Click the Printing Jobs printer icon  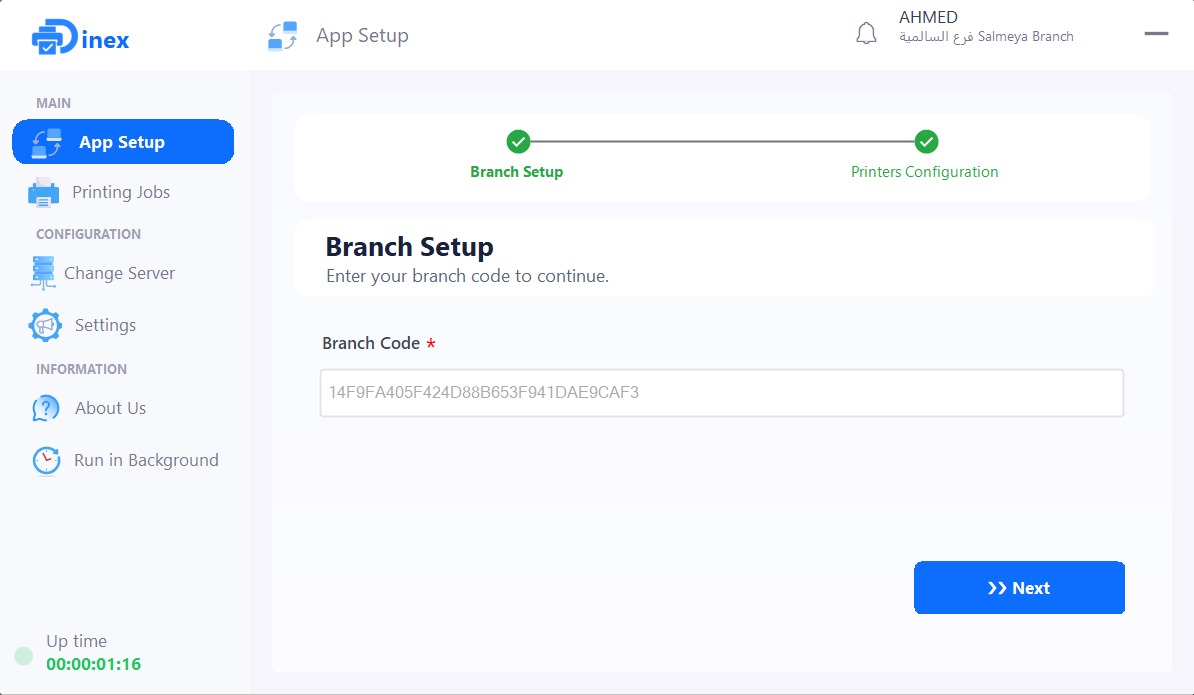tap(43, 193)
